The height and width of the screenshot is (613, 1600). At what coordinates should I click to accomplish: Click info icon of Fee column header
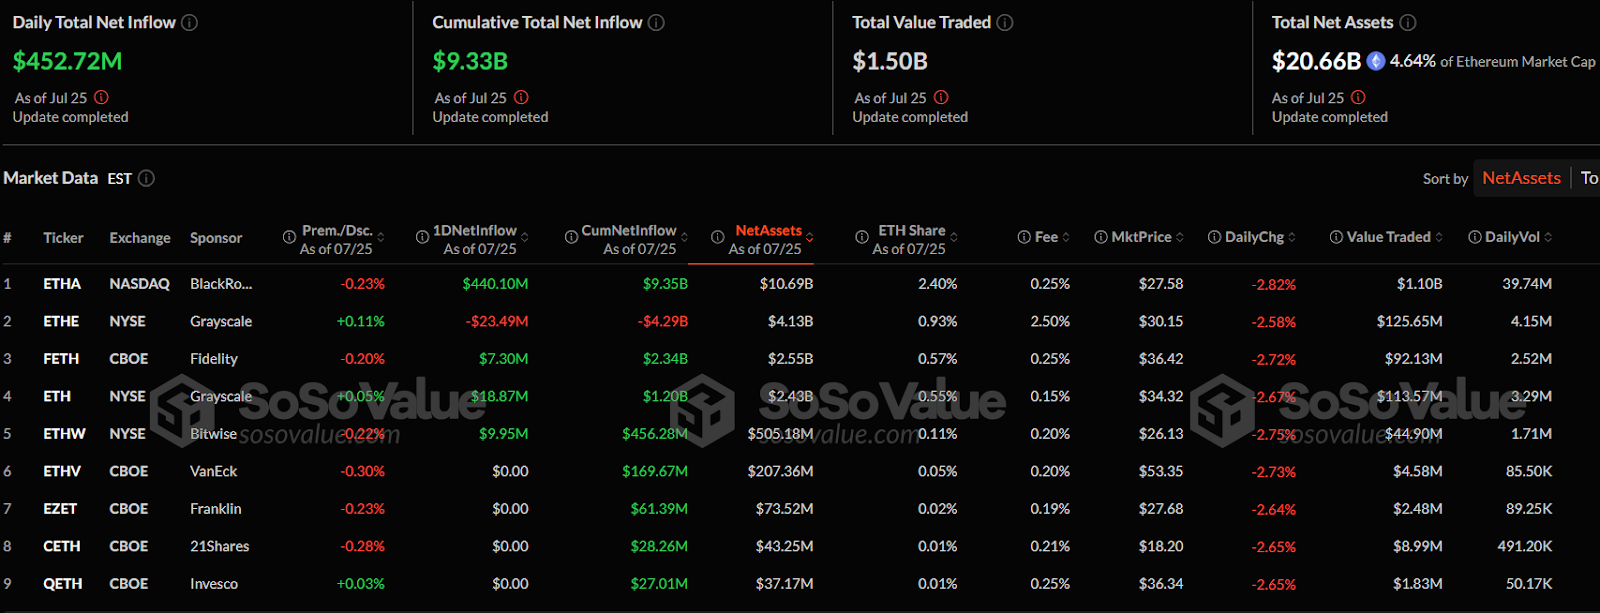(x=1024, y=237)
